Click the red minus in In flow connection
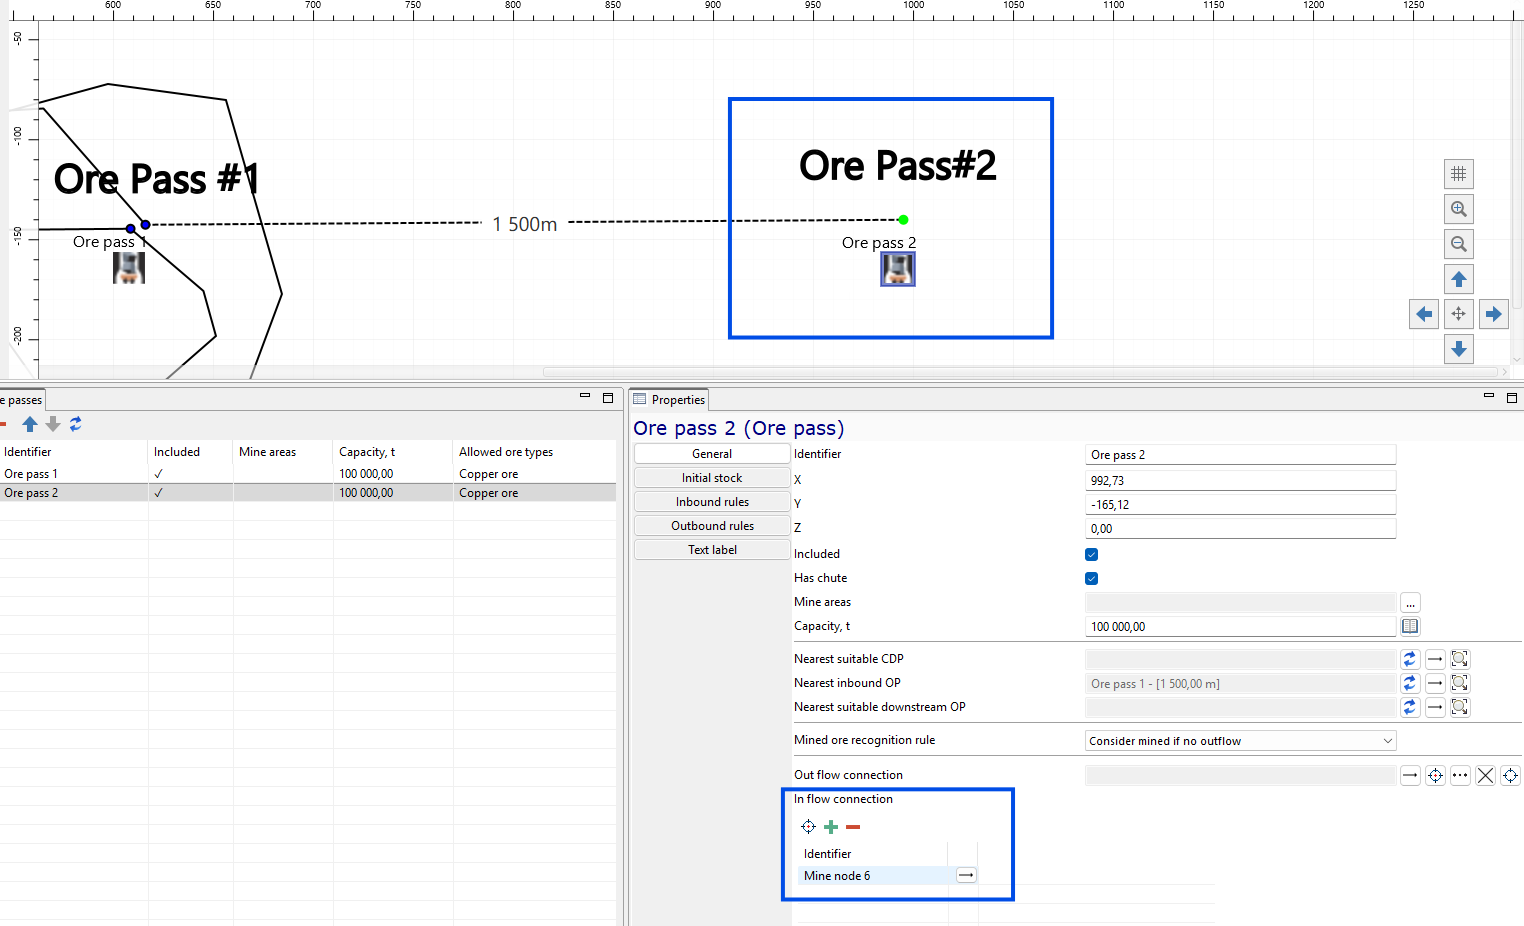Screen dimensions: 1524x926 click(x=853, y=827)
